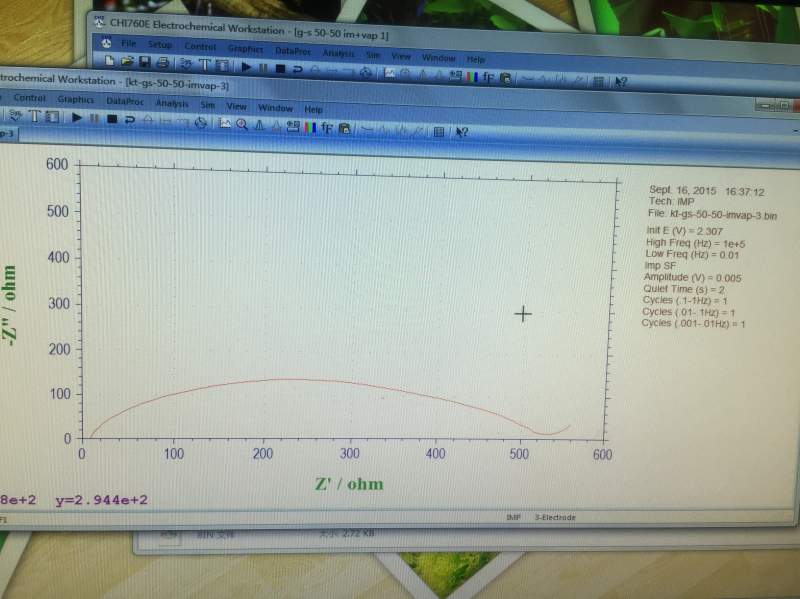Open Setup menu in back g-s window
The height and width of the screenshot is (599, 800).
coord(160,45)
